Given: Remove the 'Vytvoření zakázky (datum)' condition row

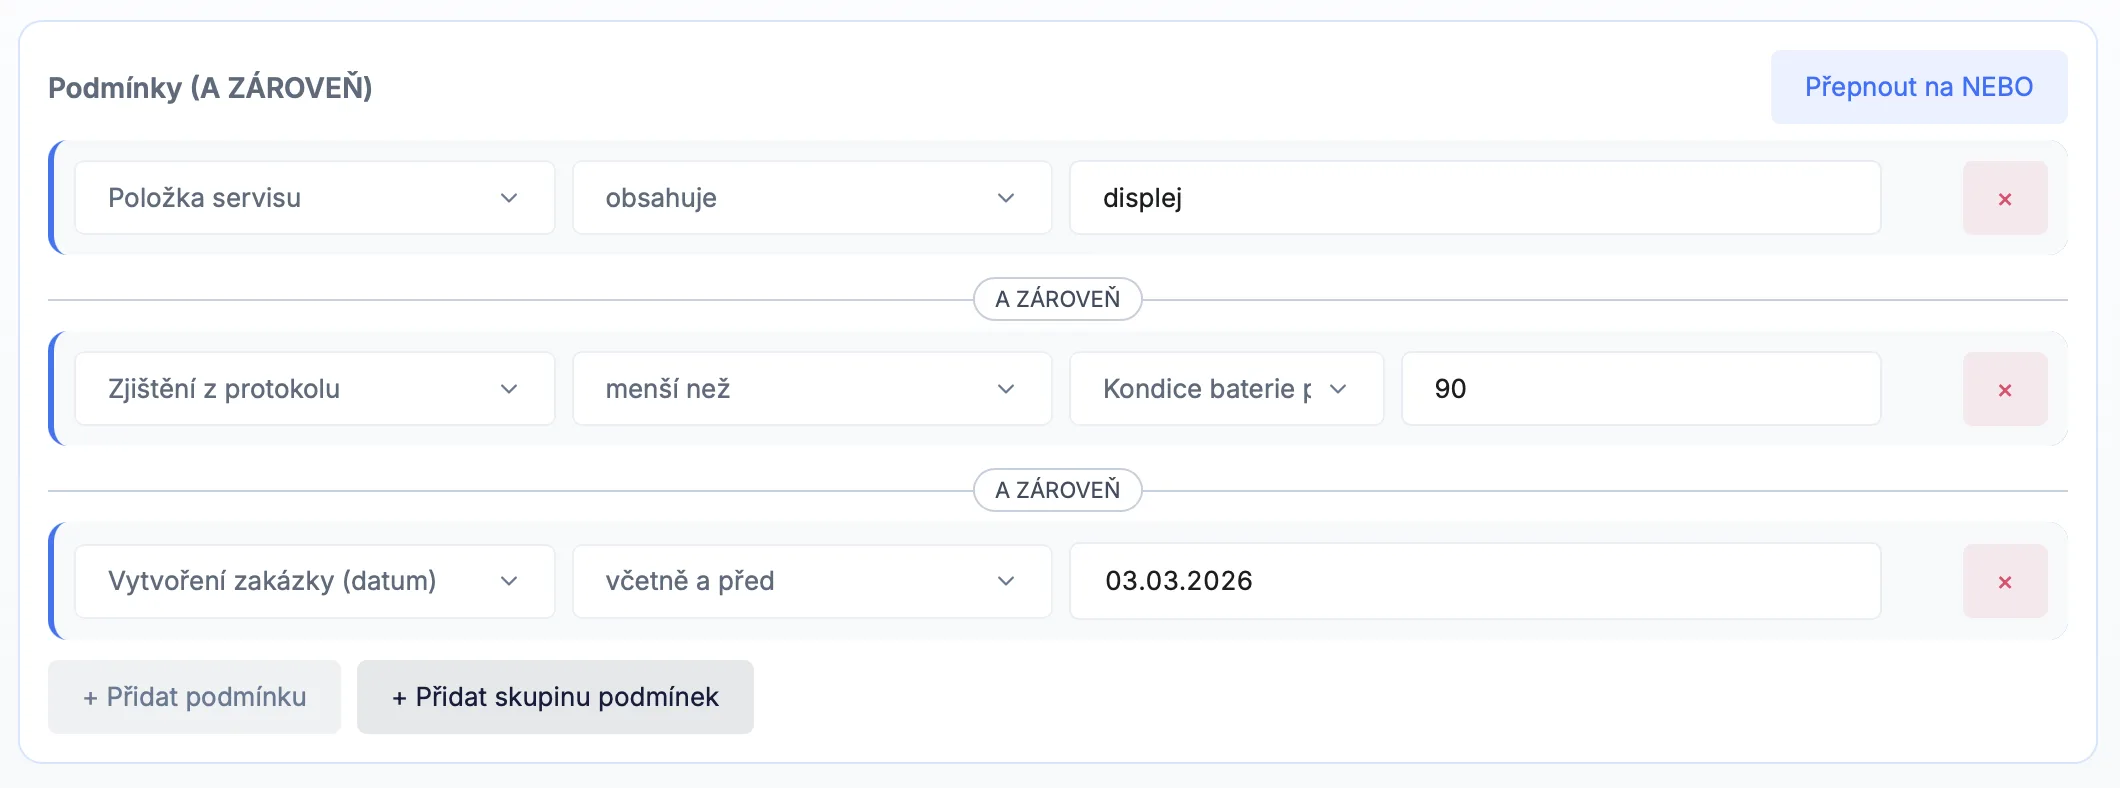Looking at the screenshot, I should pos(2004,582).
